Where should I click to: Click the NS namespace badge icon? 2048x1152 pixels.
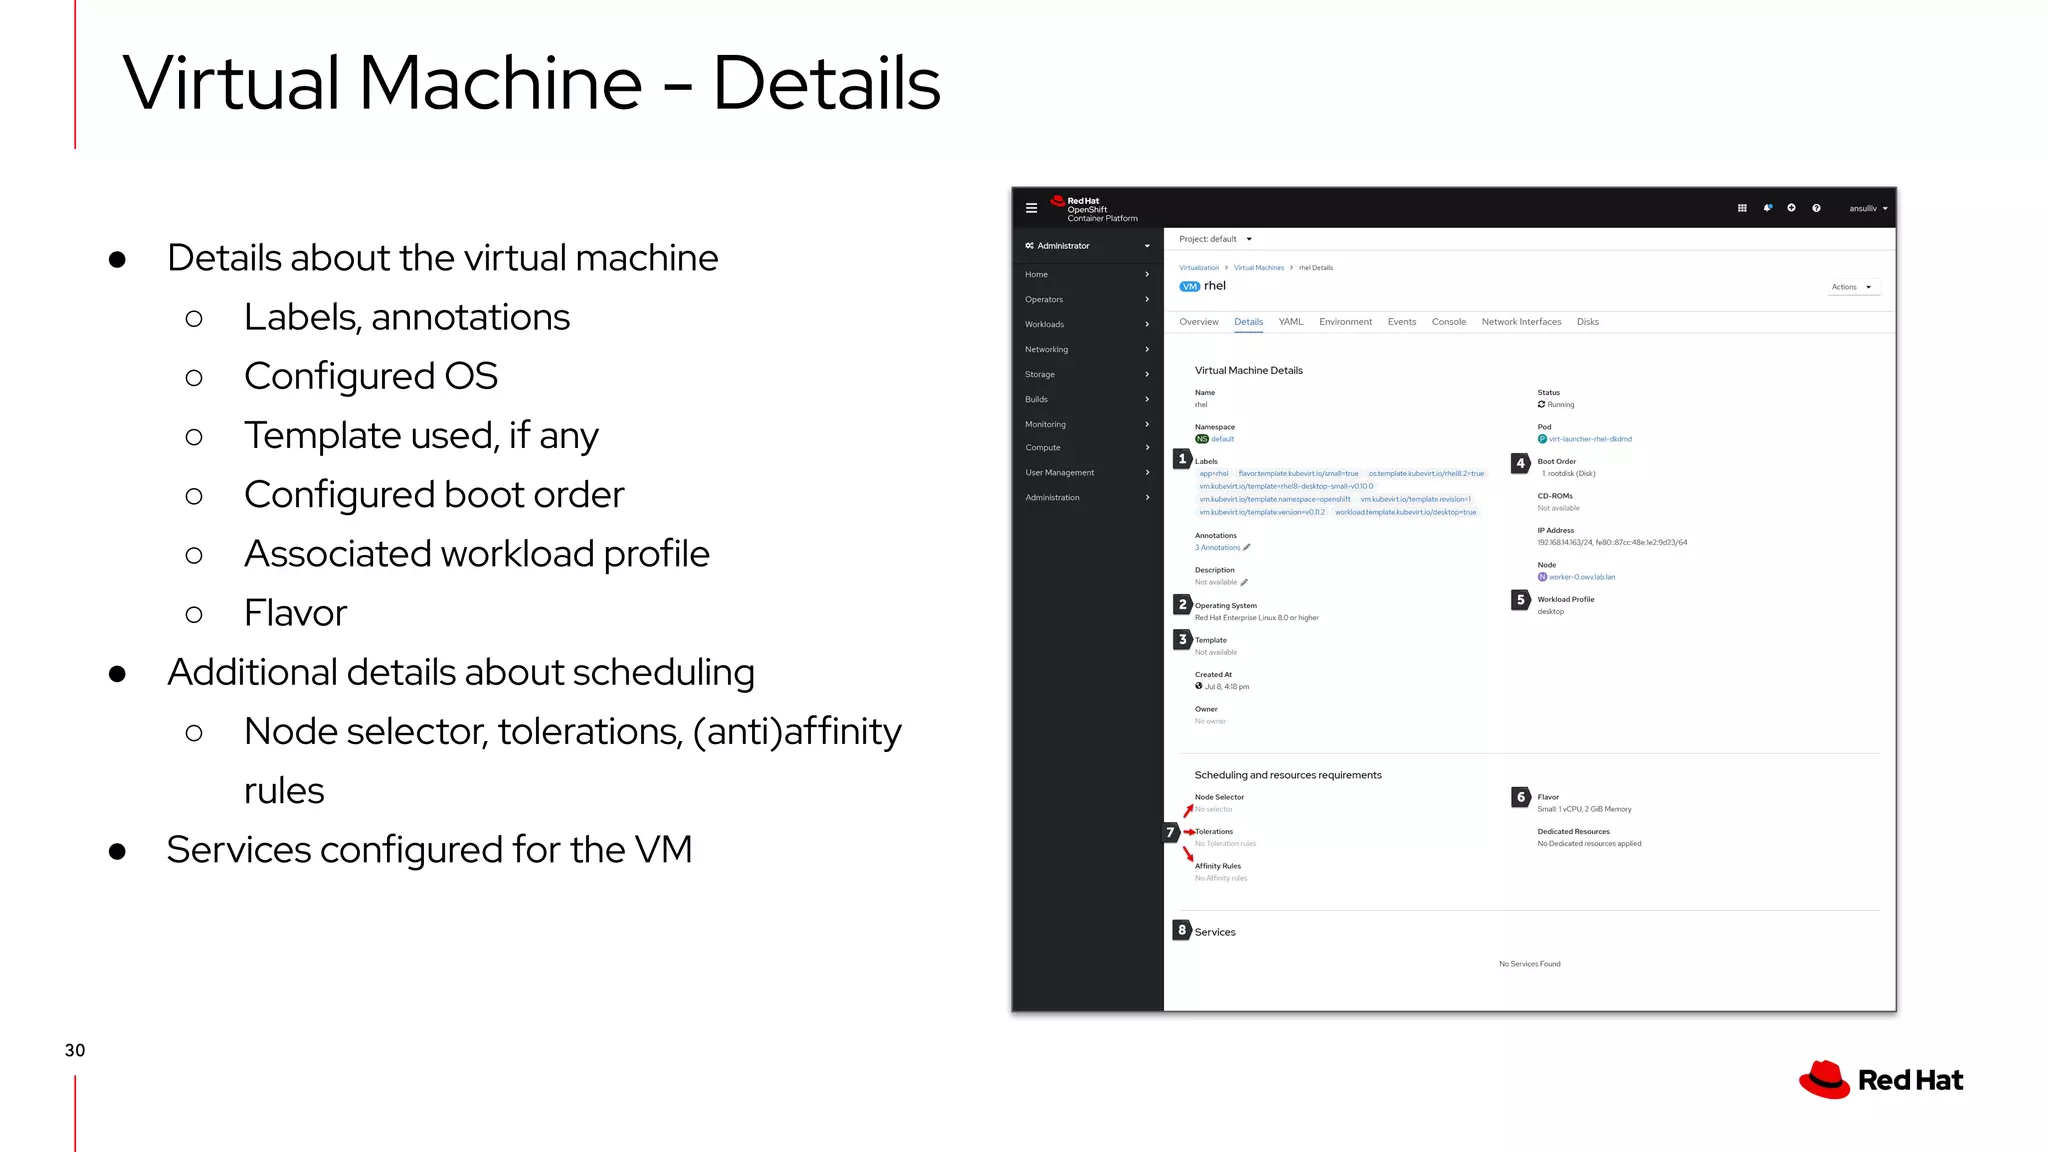tap(1202, 439)
